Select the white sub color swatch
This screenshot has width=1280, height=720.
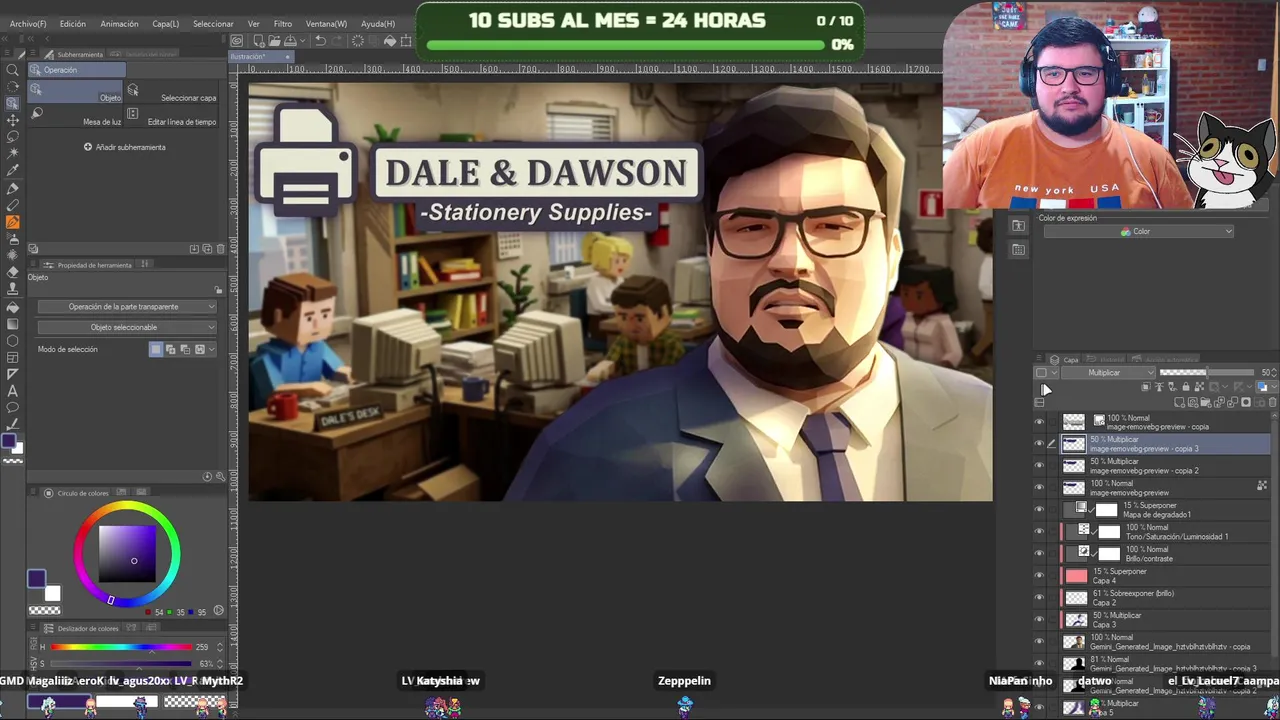click(53, 593)
